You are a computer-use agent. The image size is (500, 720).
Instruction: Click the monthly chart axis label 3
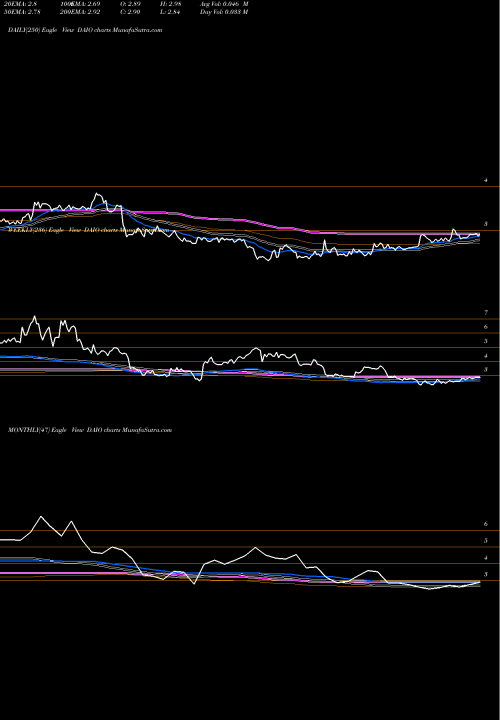(486, 574)
